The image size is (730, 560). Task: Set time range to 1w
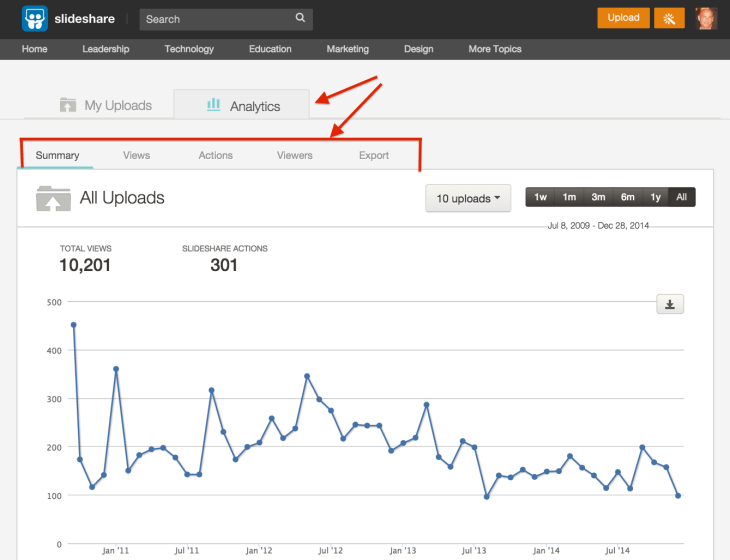tap(540, 197)
